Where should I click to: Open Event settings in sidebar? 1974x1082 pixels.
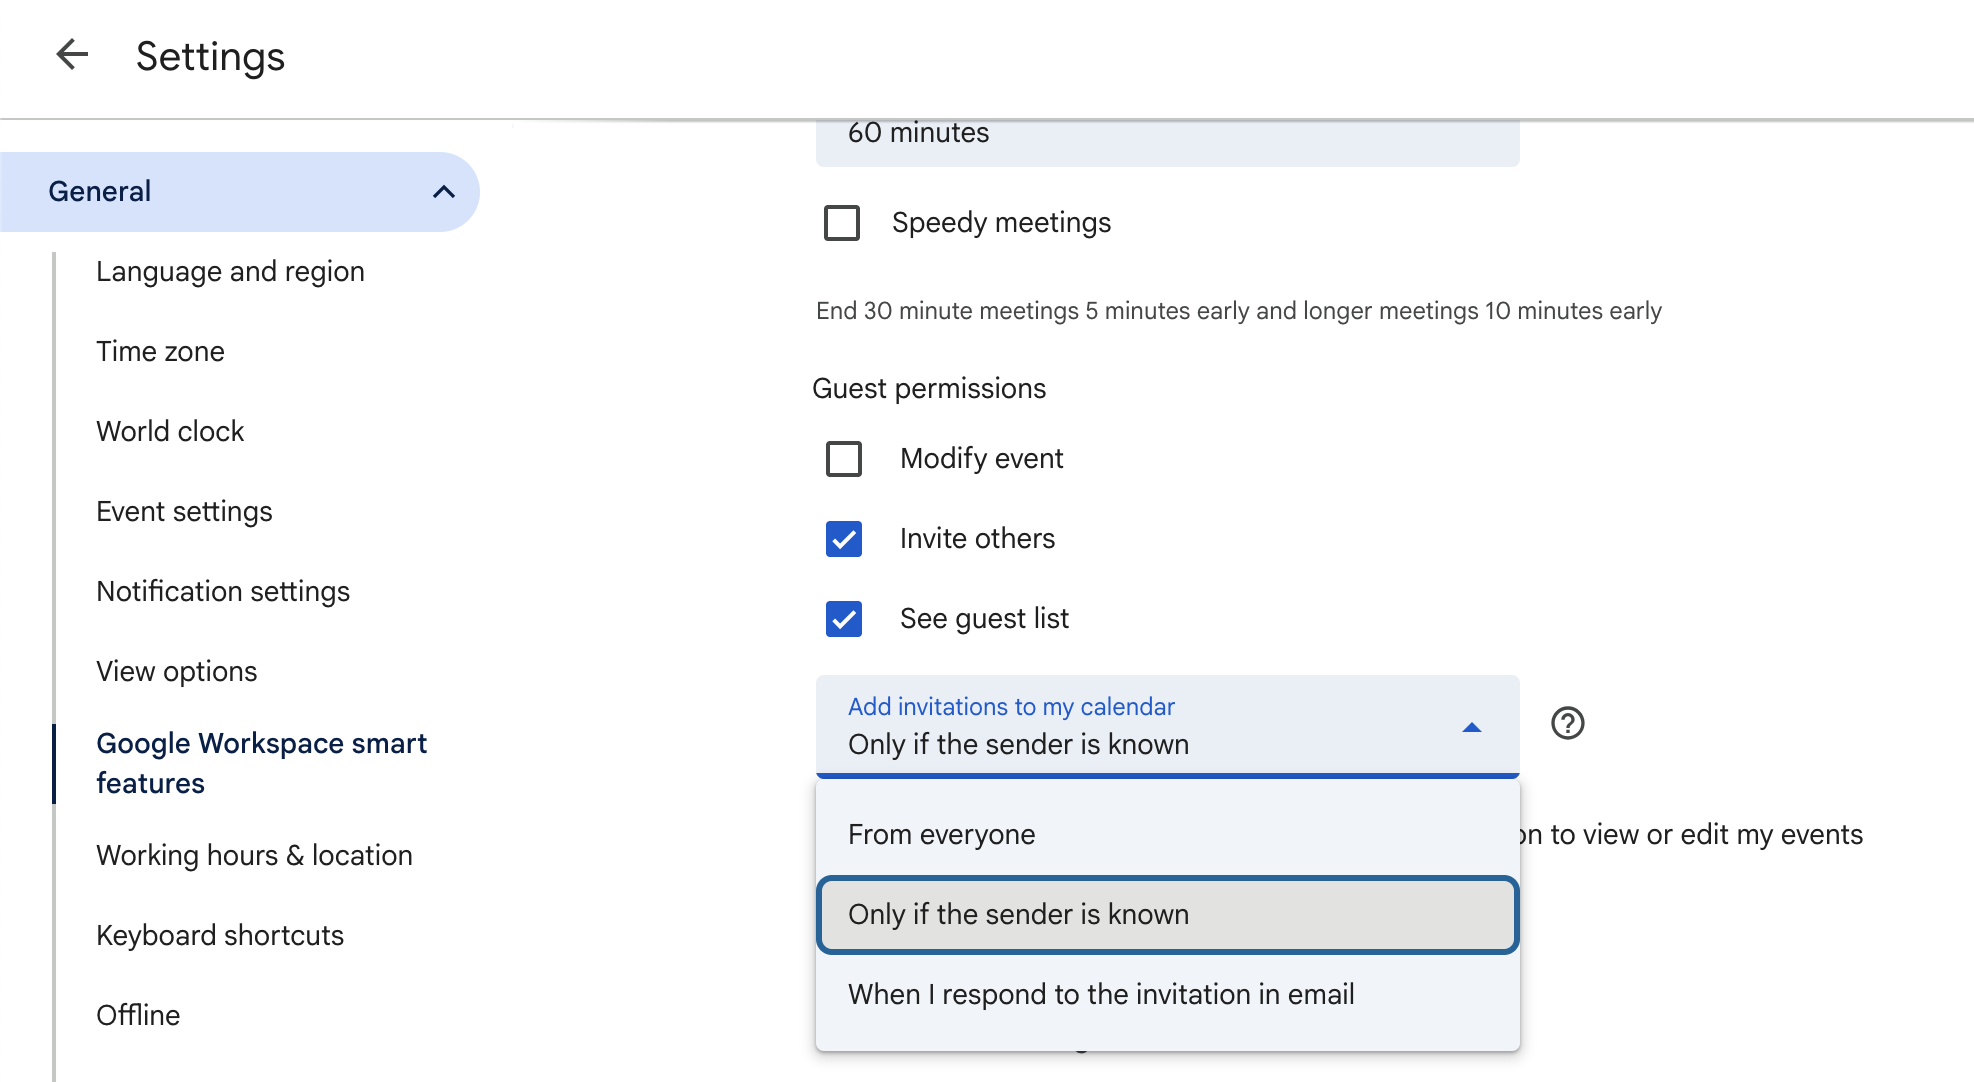(x=184, y=512)
